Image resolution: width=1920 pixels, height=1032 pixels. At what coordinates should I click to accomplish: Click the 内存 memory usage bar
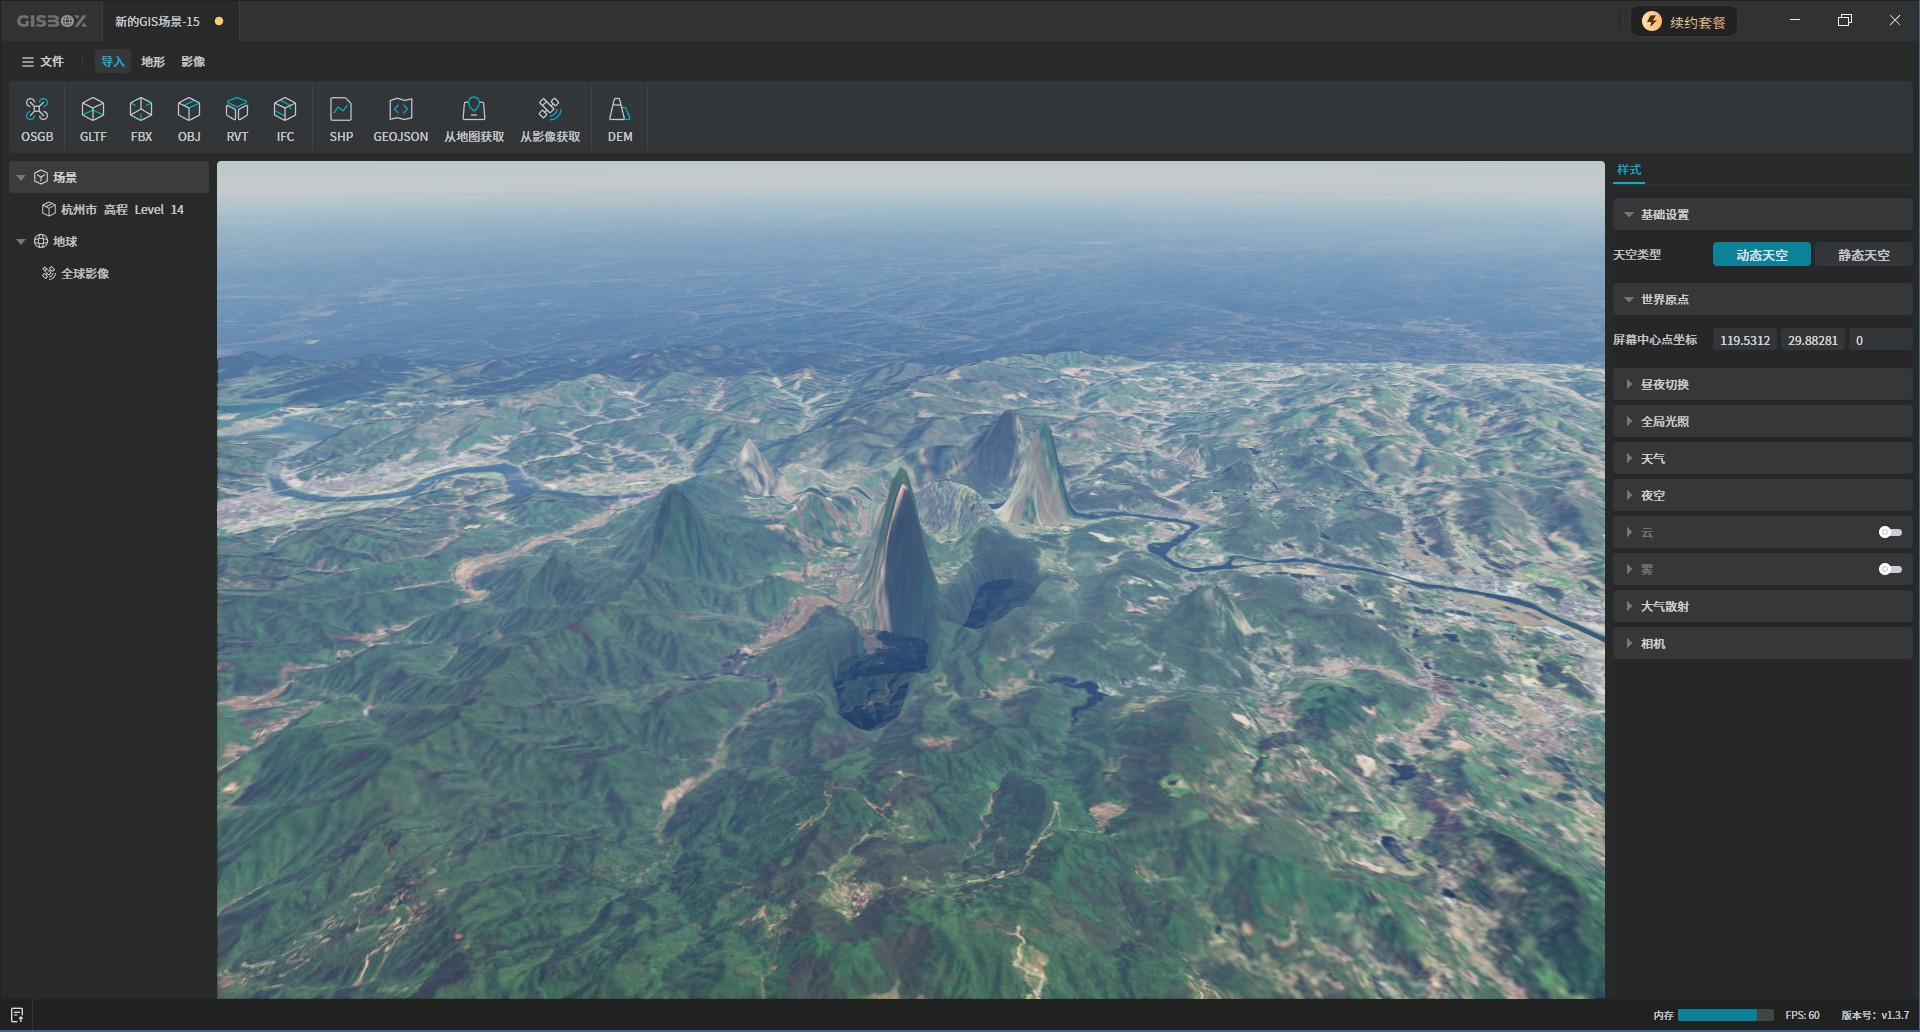coord(1725,1015)
